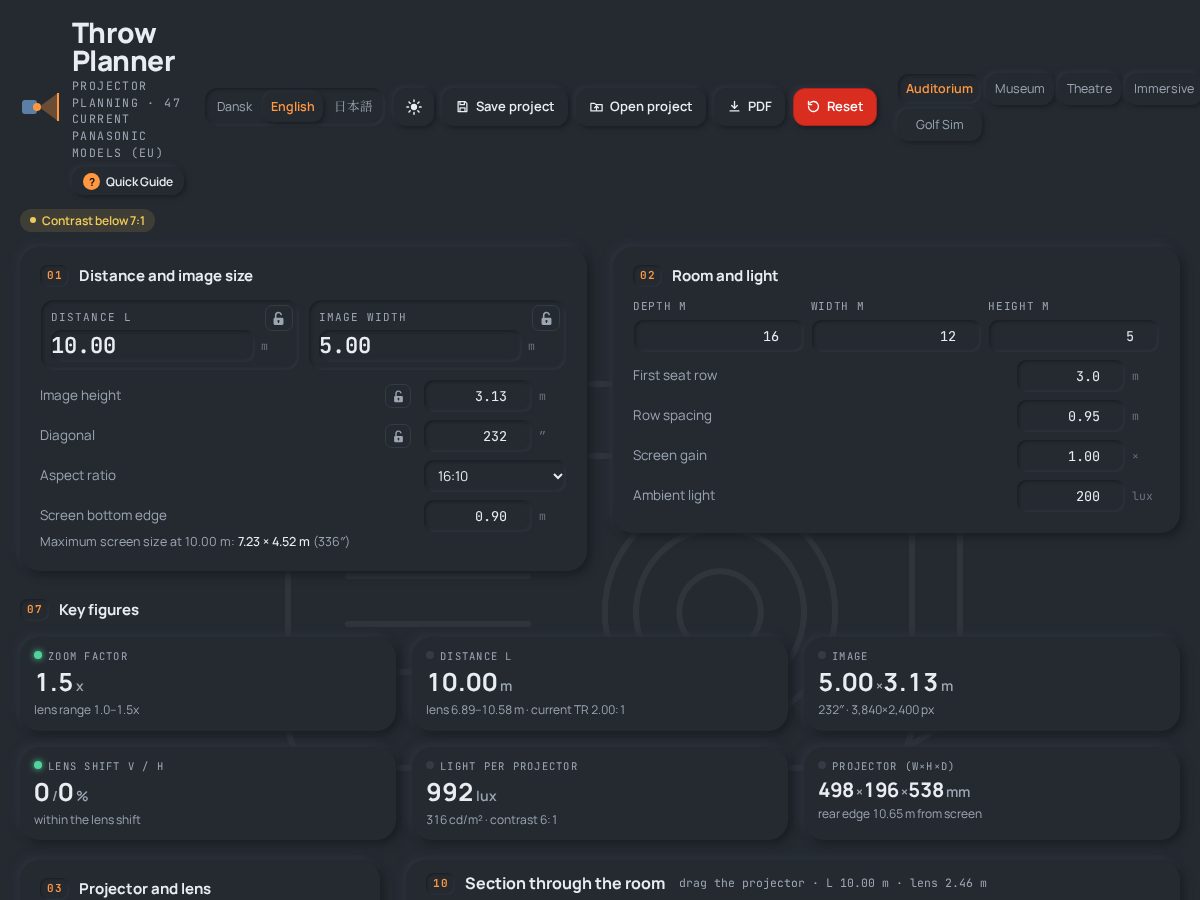Edit the room Width field
The image size is (1200, 900).
click(896, 336)
